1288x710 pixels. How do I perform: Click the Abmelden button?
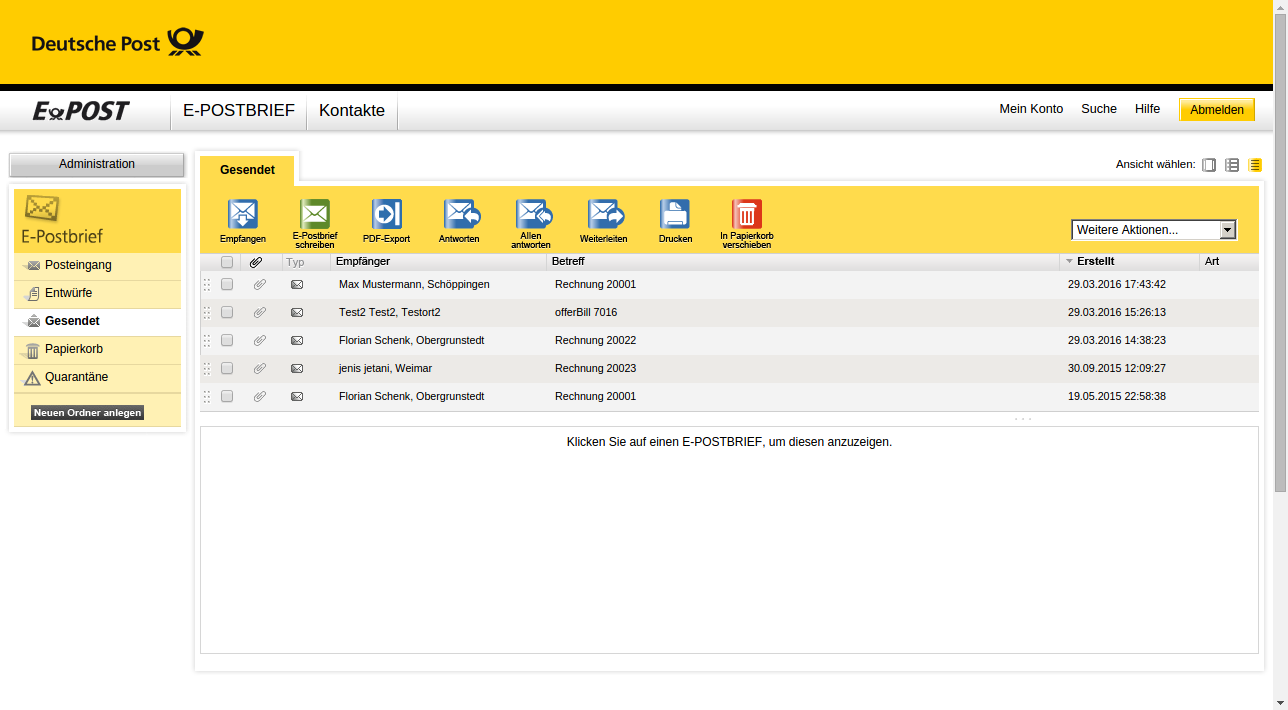[x=1217, y=110]
